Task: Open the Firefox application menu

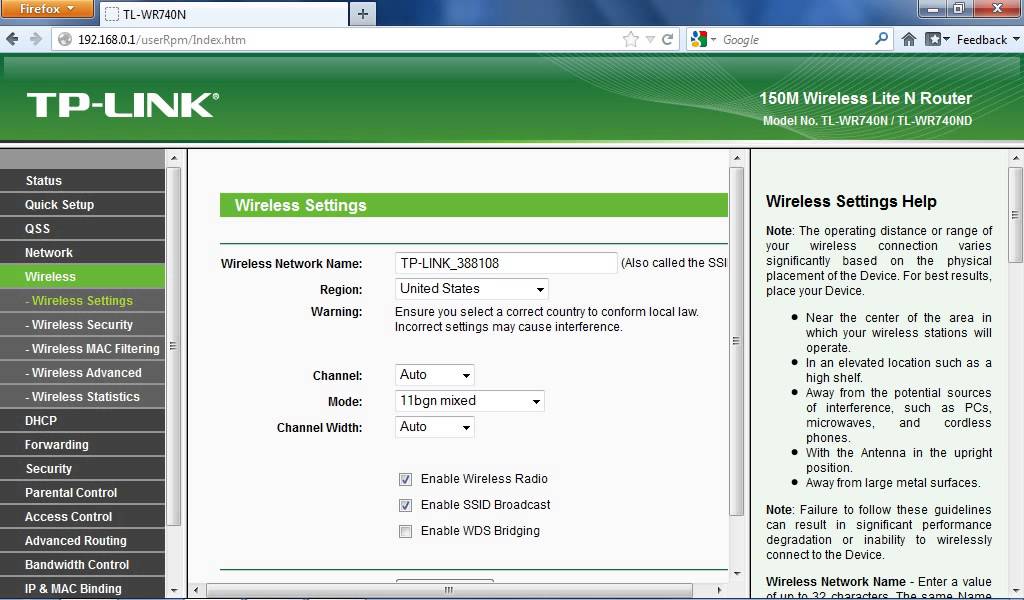Action: coord(48,9)
